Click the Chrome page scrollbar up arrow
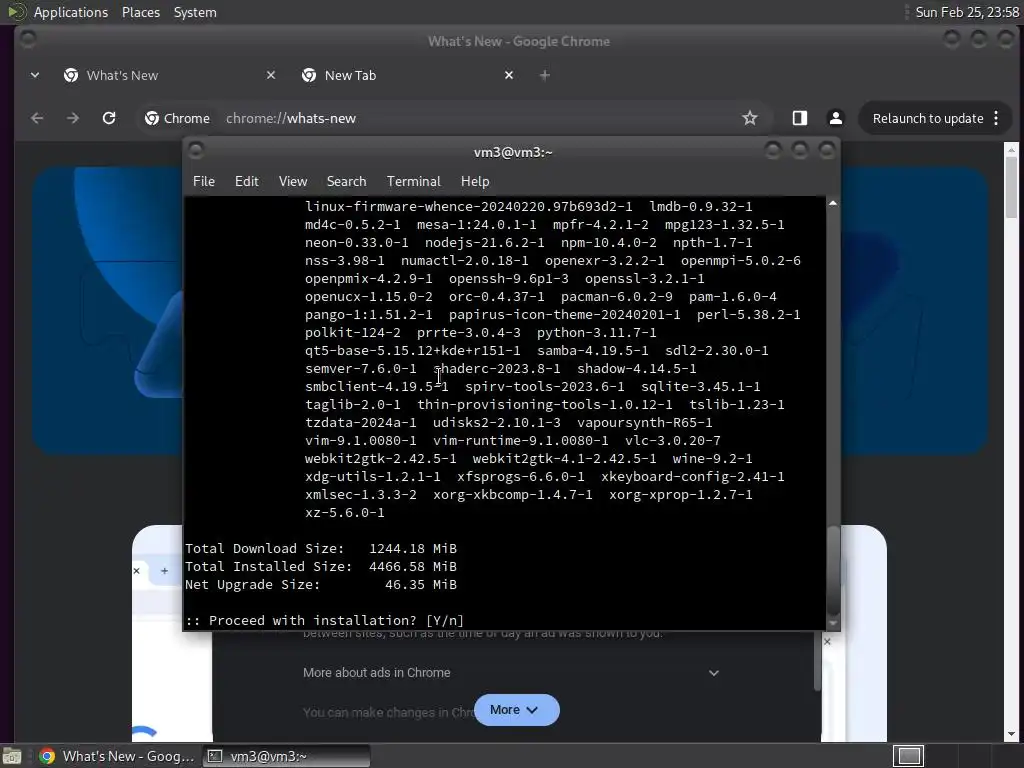This screenshot has width=1024, height=768. [1011, 150]
